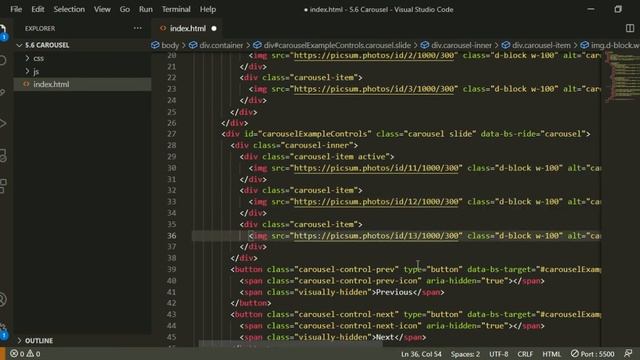Open the Remote Explorer activity icon
The height and width of the screenshot is (360, 640).
click(x=3, y=155)
